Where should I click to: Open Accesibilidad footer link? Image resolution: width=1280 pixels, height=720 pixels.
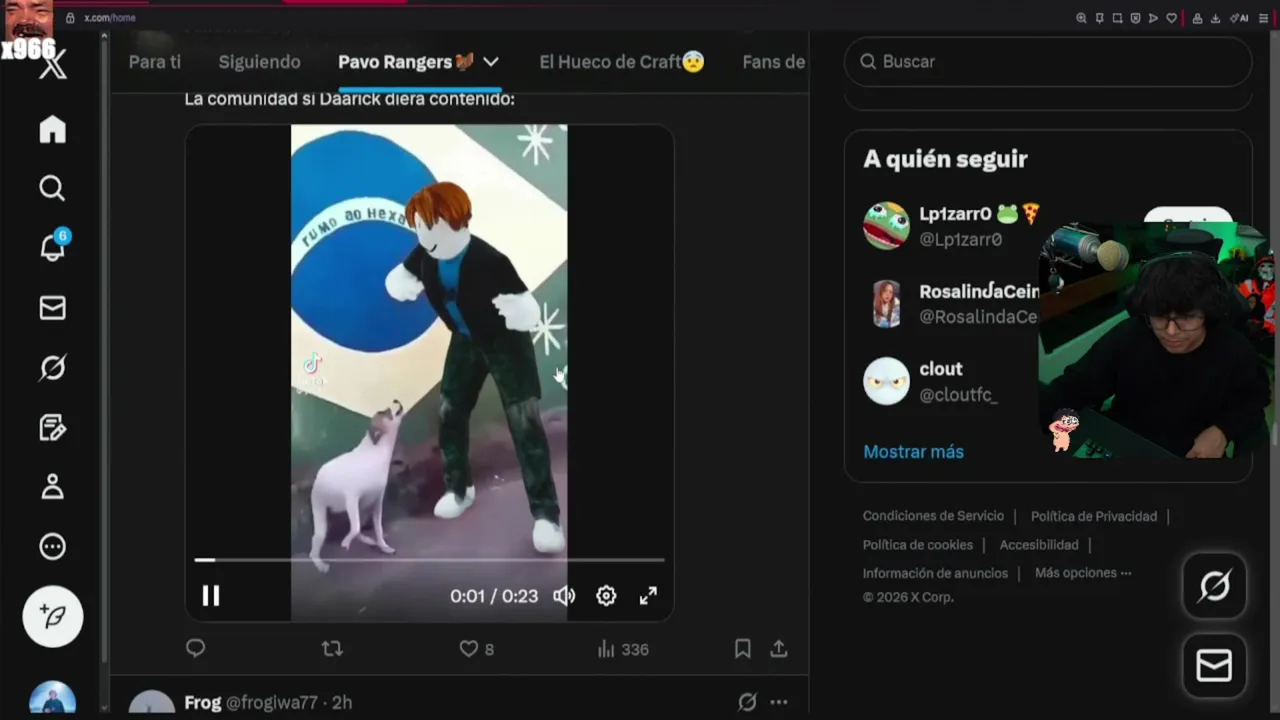[x=1039, y=545]
